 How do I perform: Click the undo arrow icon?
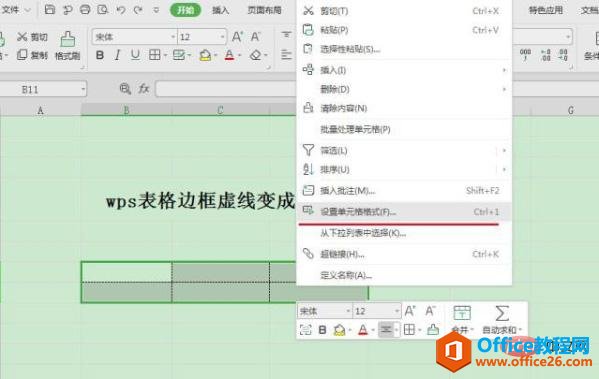coord(121,10)
